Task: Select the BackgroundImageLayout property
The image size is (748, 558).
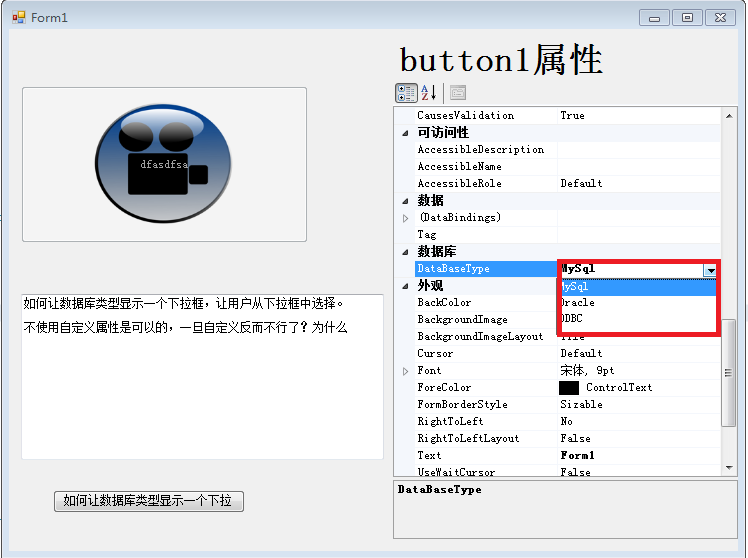Action: point(480,337)
